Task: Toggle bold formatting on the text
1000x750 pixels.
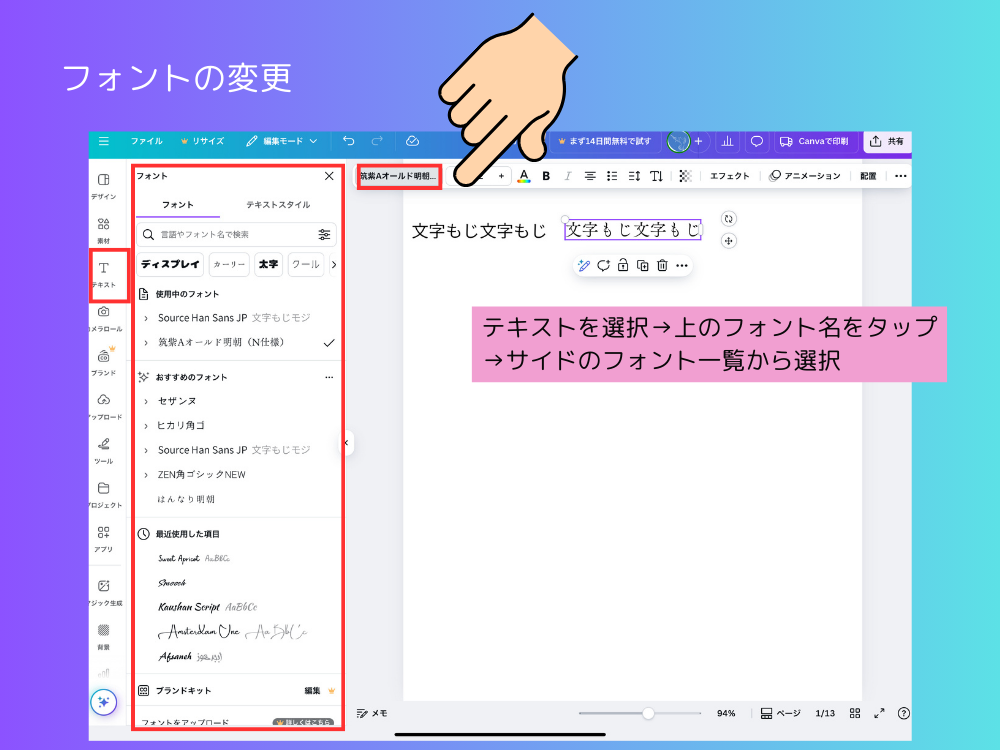Action: pos(546,175)
